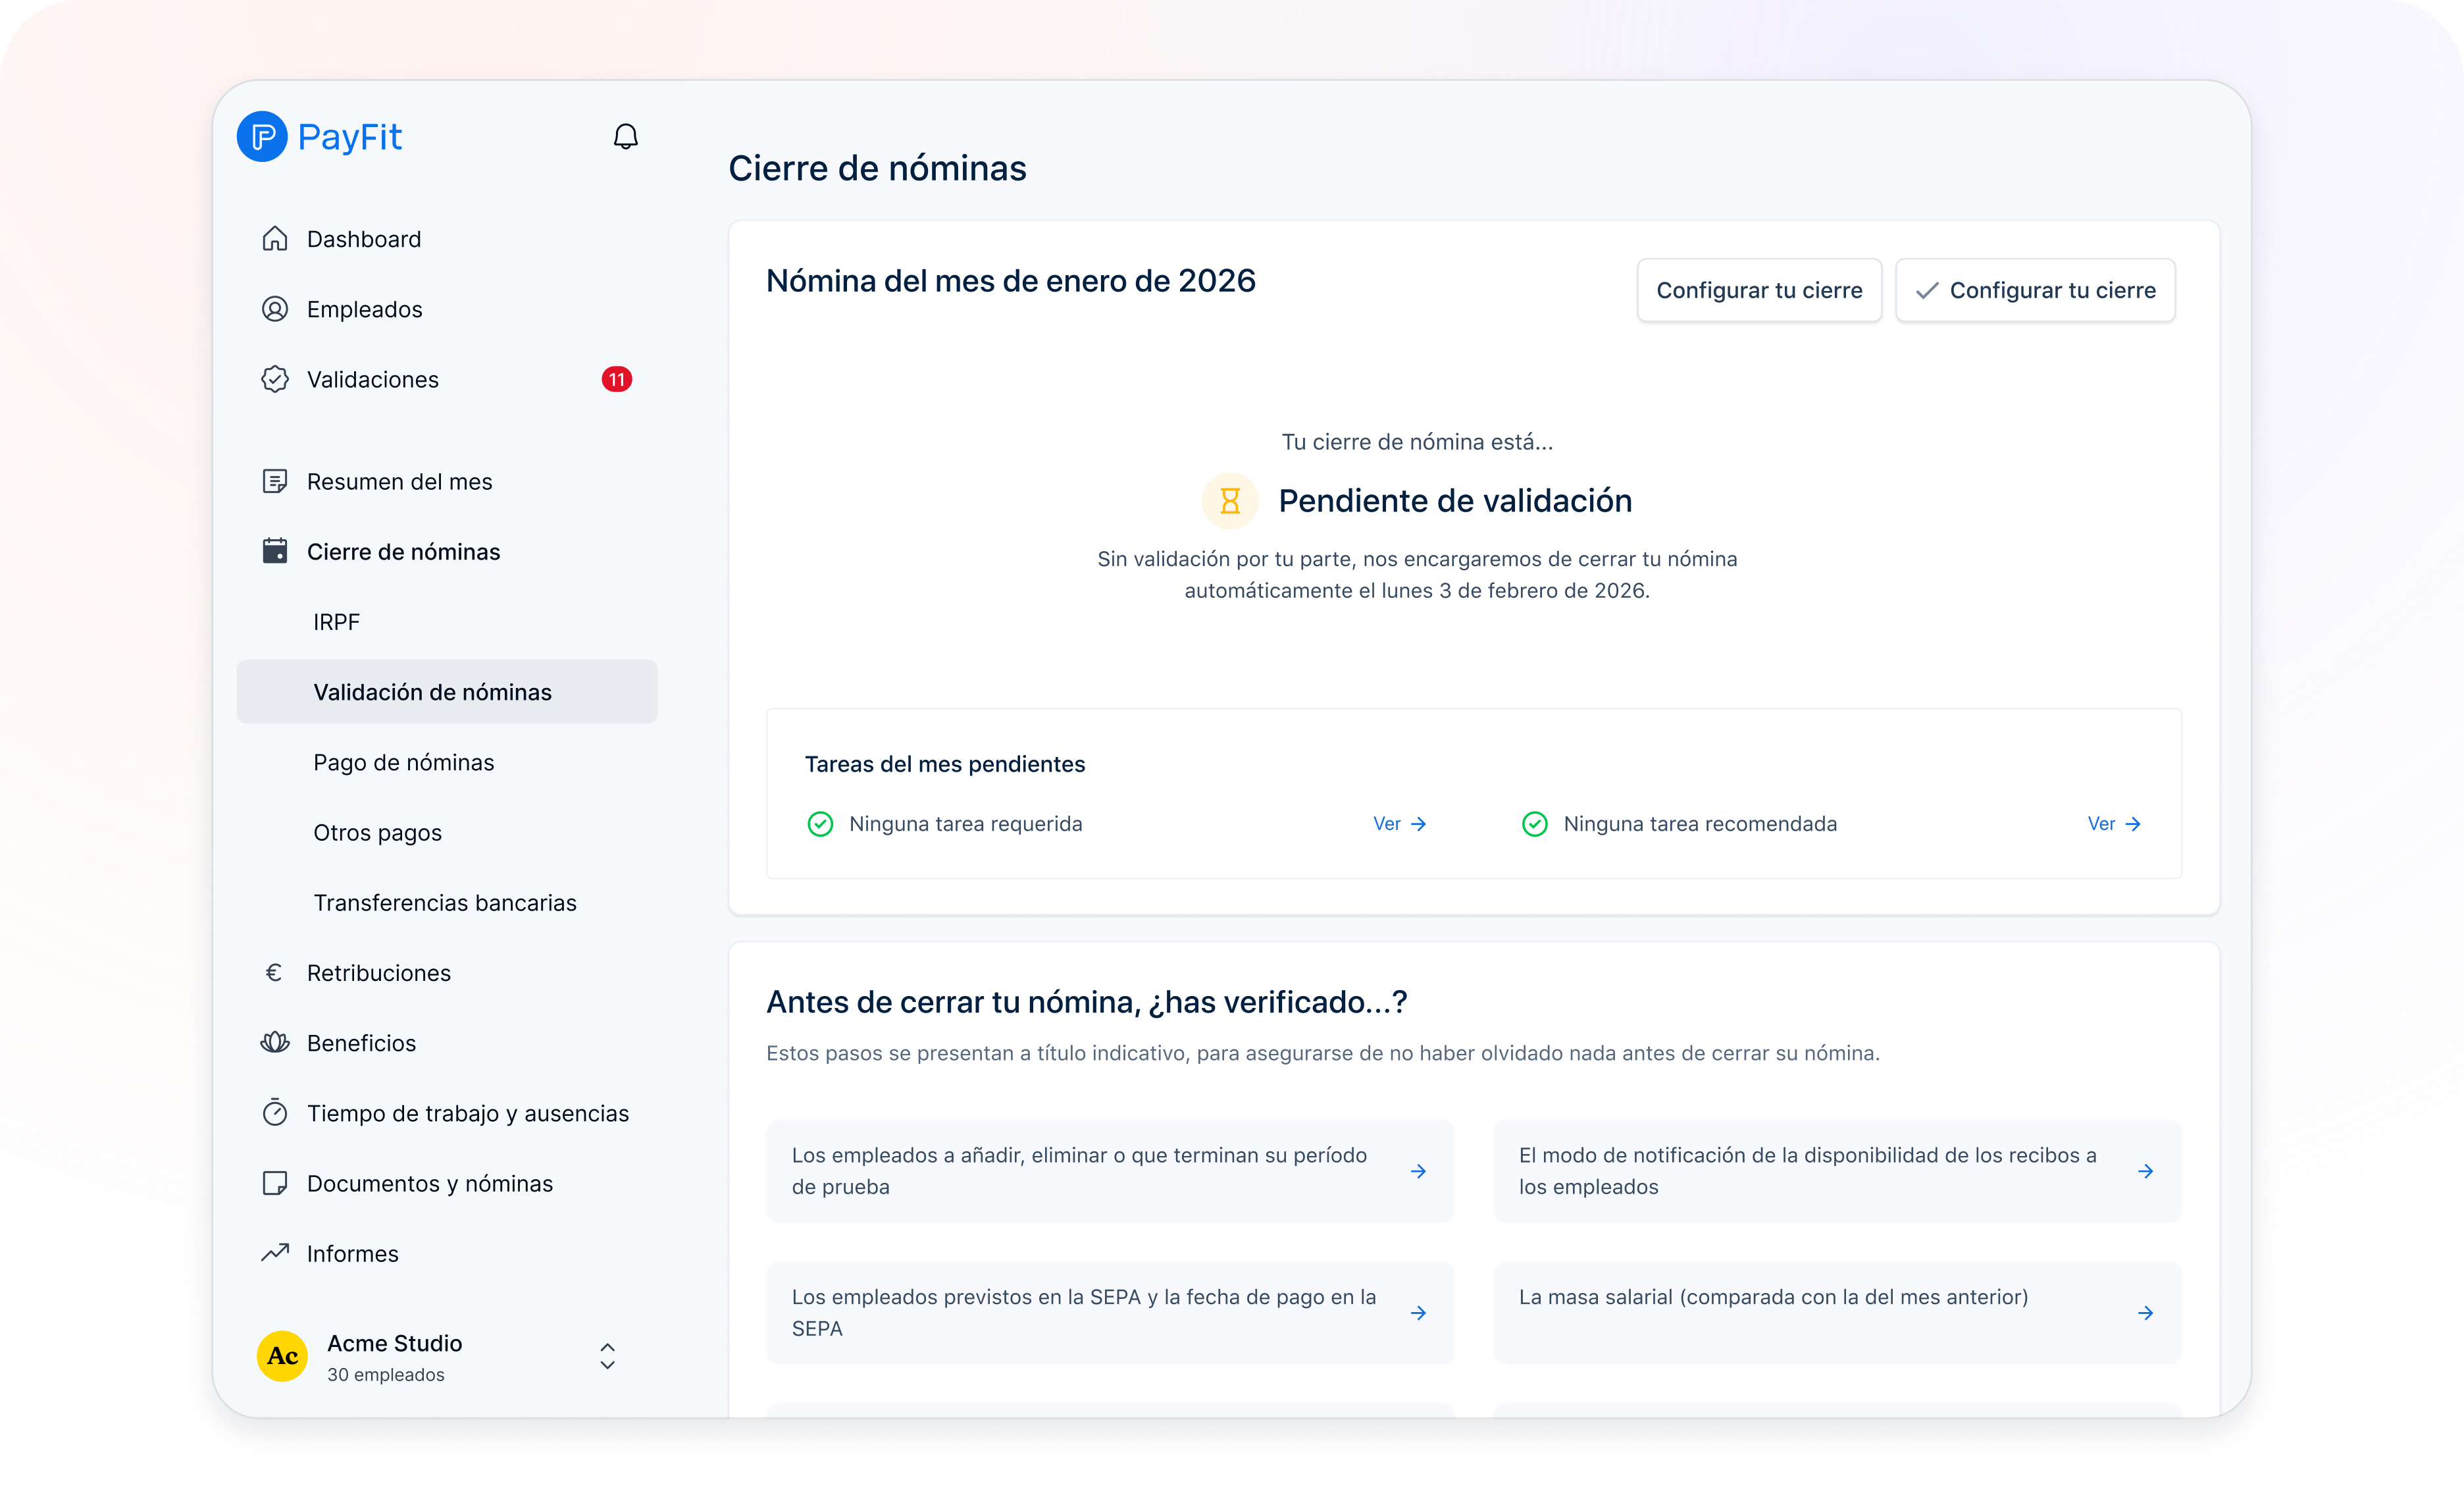Click Ver link beside Ninguna tarea requerida
This screenshot has width=2464, height=1501.
click(x=1398, y=824)
